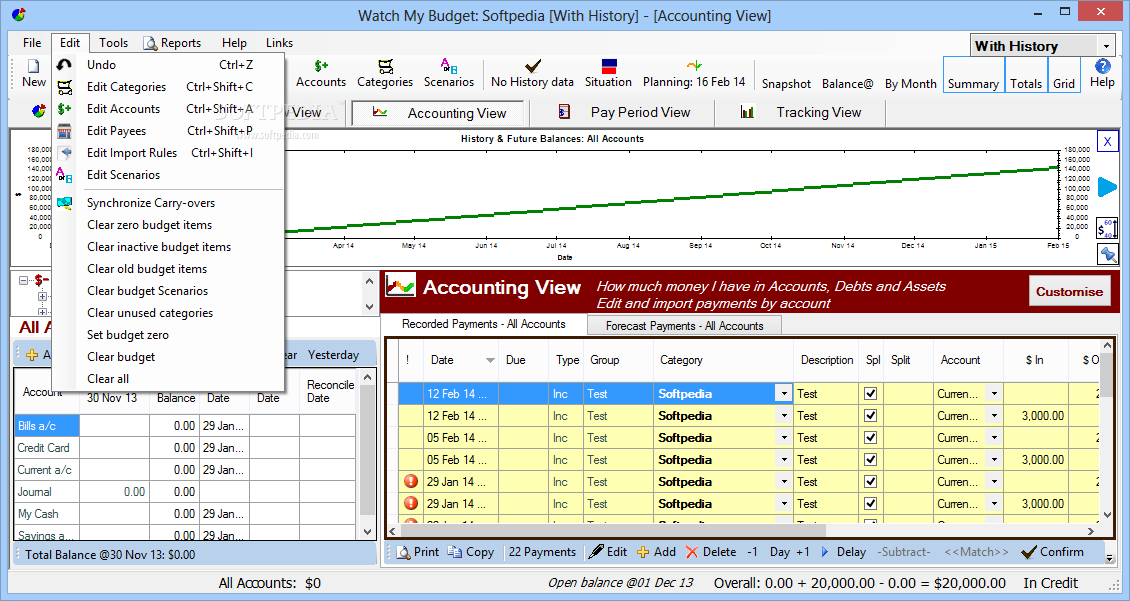Toggle Spl checkbox in 29 Jan 14 row without amount

[x=871, y=481]
